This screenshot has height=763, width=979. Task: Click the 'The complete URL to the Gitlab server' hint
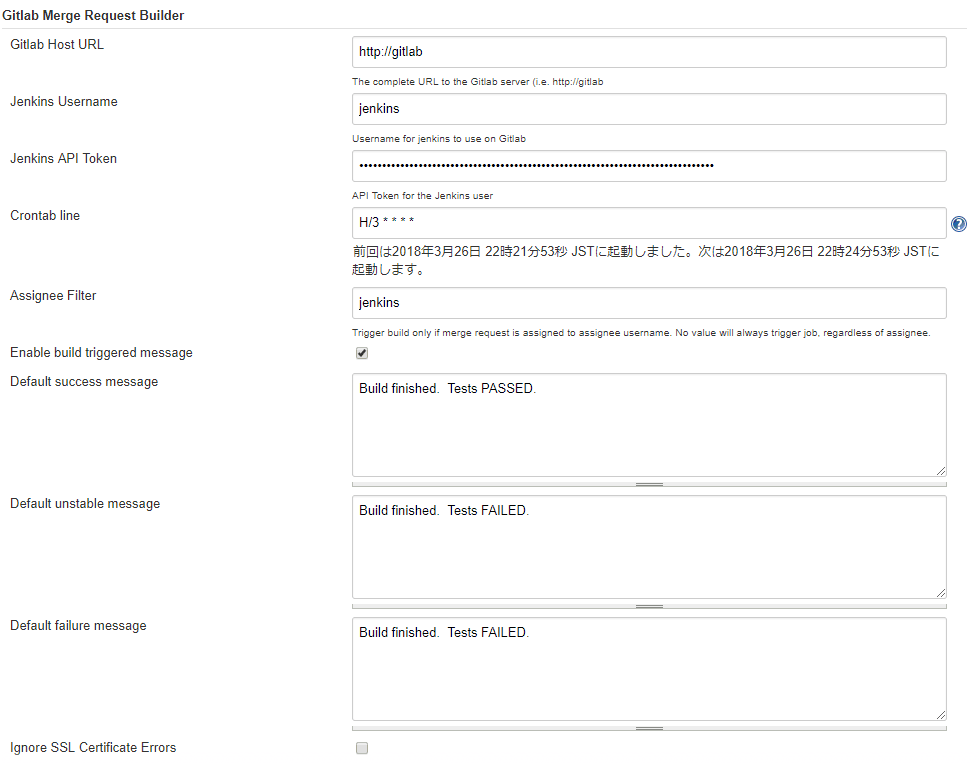478,82
